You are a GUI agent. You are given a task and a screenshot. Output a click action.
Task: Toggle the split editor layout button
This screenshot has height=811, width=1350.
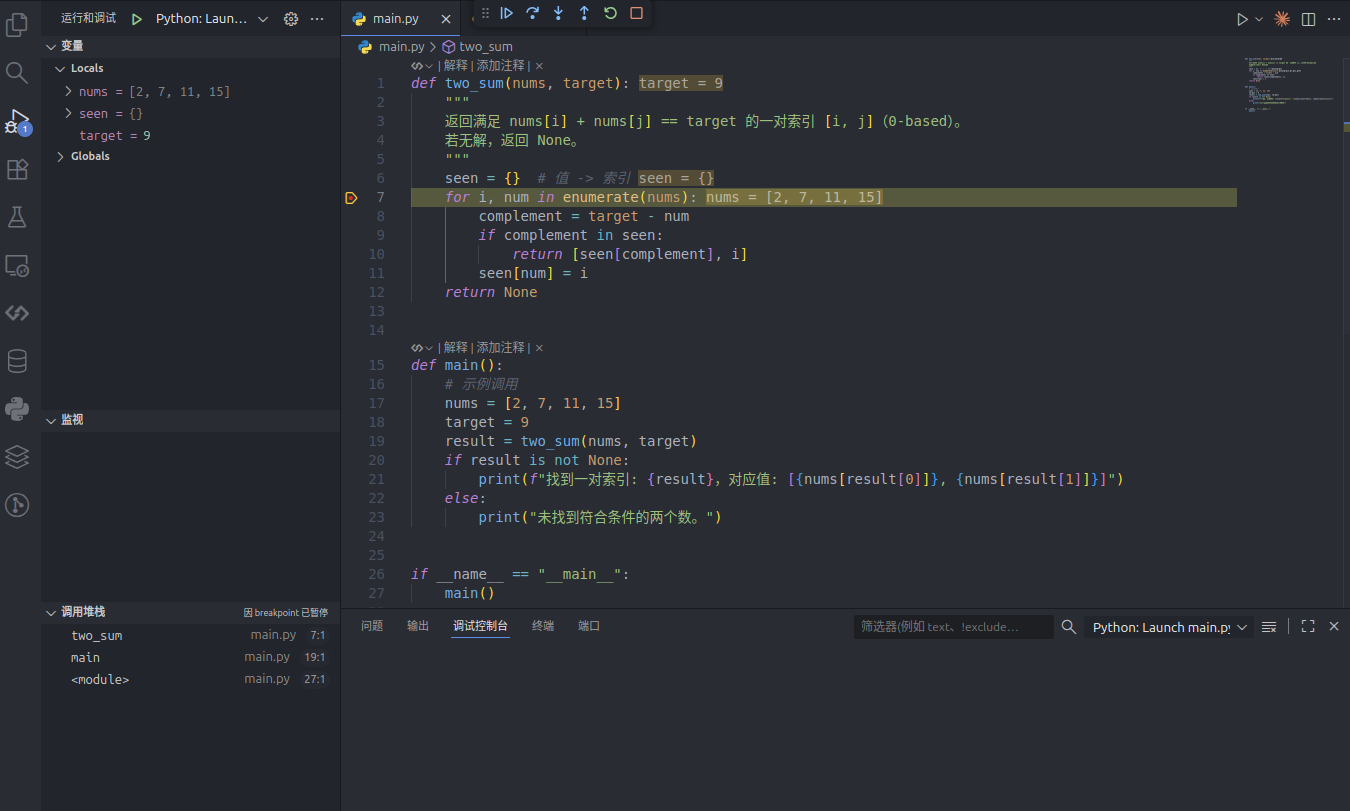1308,19
